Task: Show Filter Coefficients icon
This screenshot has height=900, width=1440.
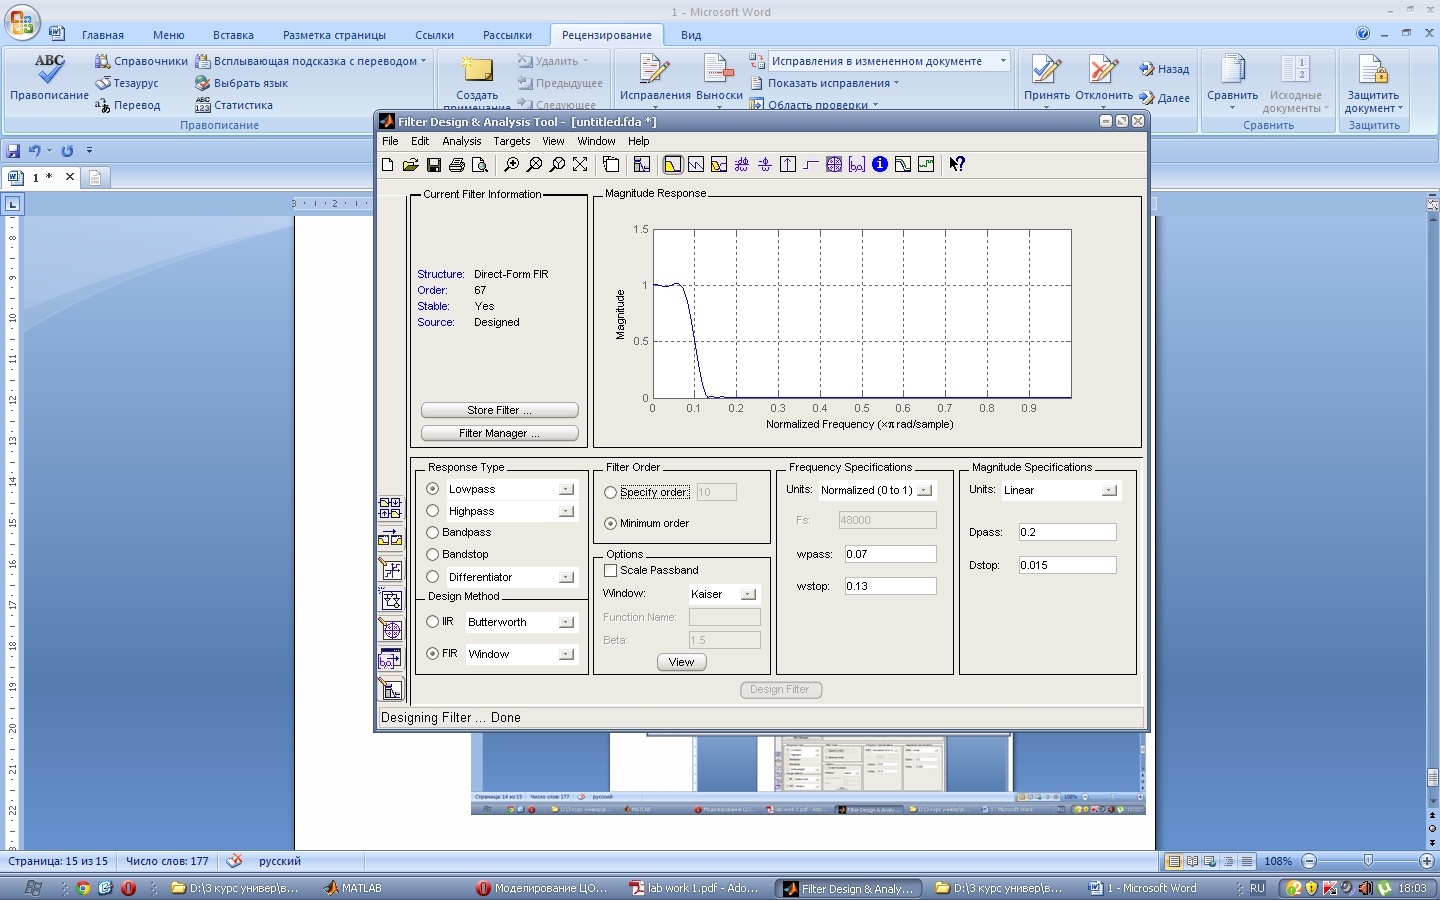Action: [x=857, y=165]
